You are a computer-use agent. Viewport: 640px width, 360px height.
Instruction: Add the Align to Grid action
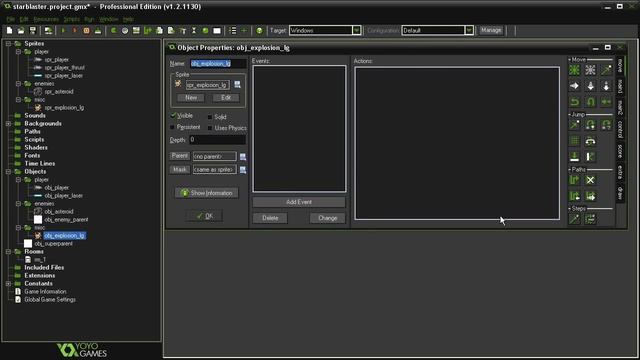574,141
